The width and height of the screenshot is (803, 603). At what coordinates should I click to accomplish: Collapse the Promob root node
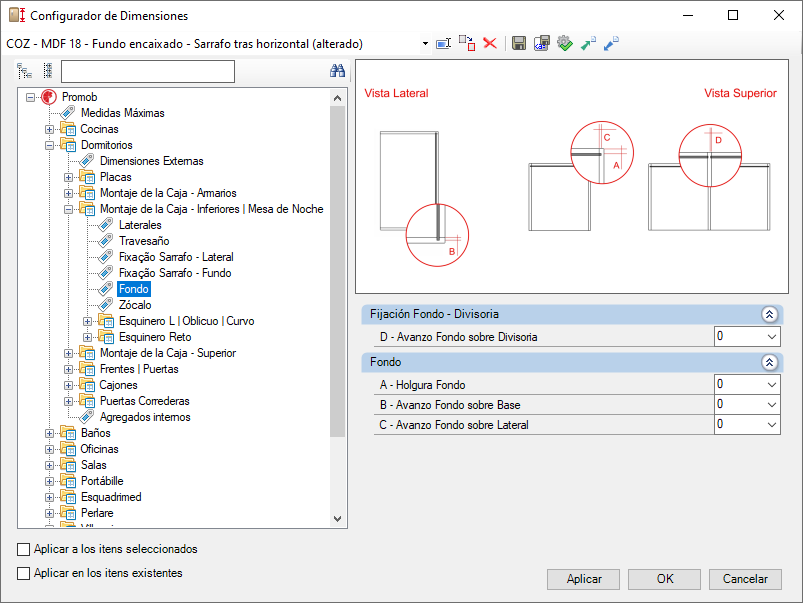[31, 97]
